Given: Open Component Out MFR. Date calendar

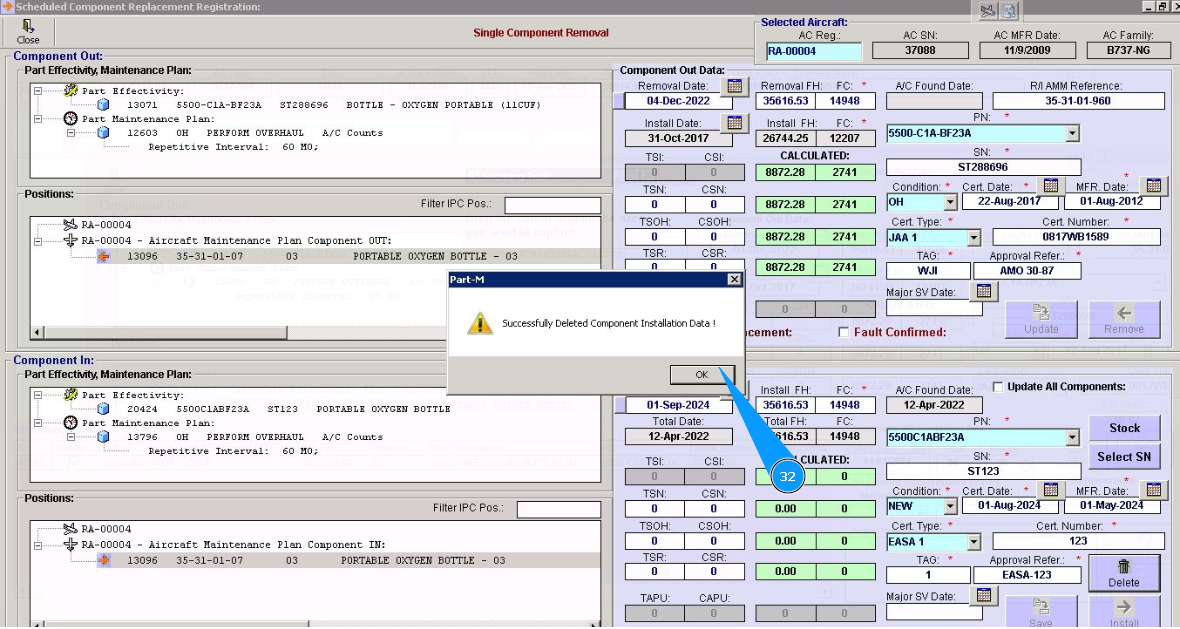Looking at the screenshot, I should pyautogui.click(x=1154, y=186).
